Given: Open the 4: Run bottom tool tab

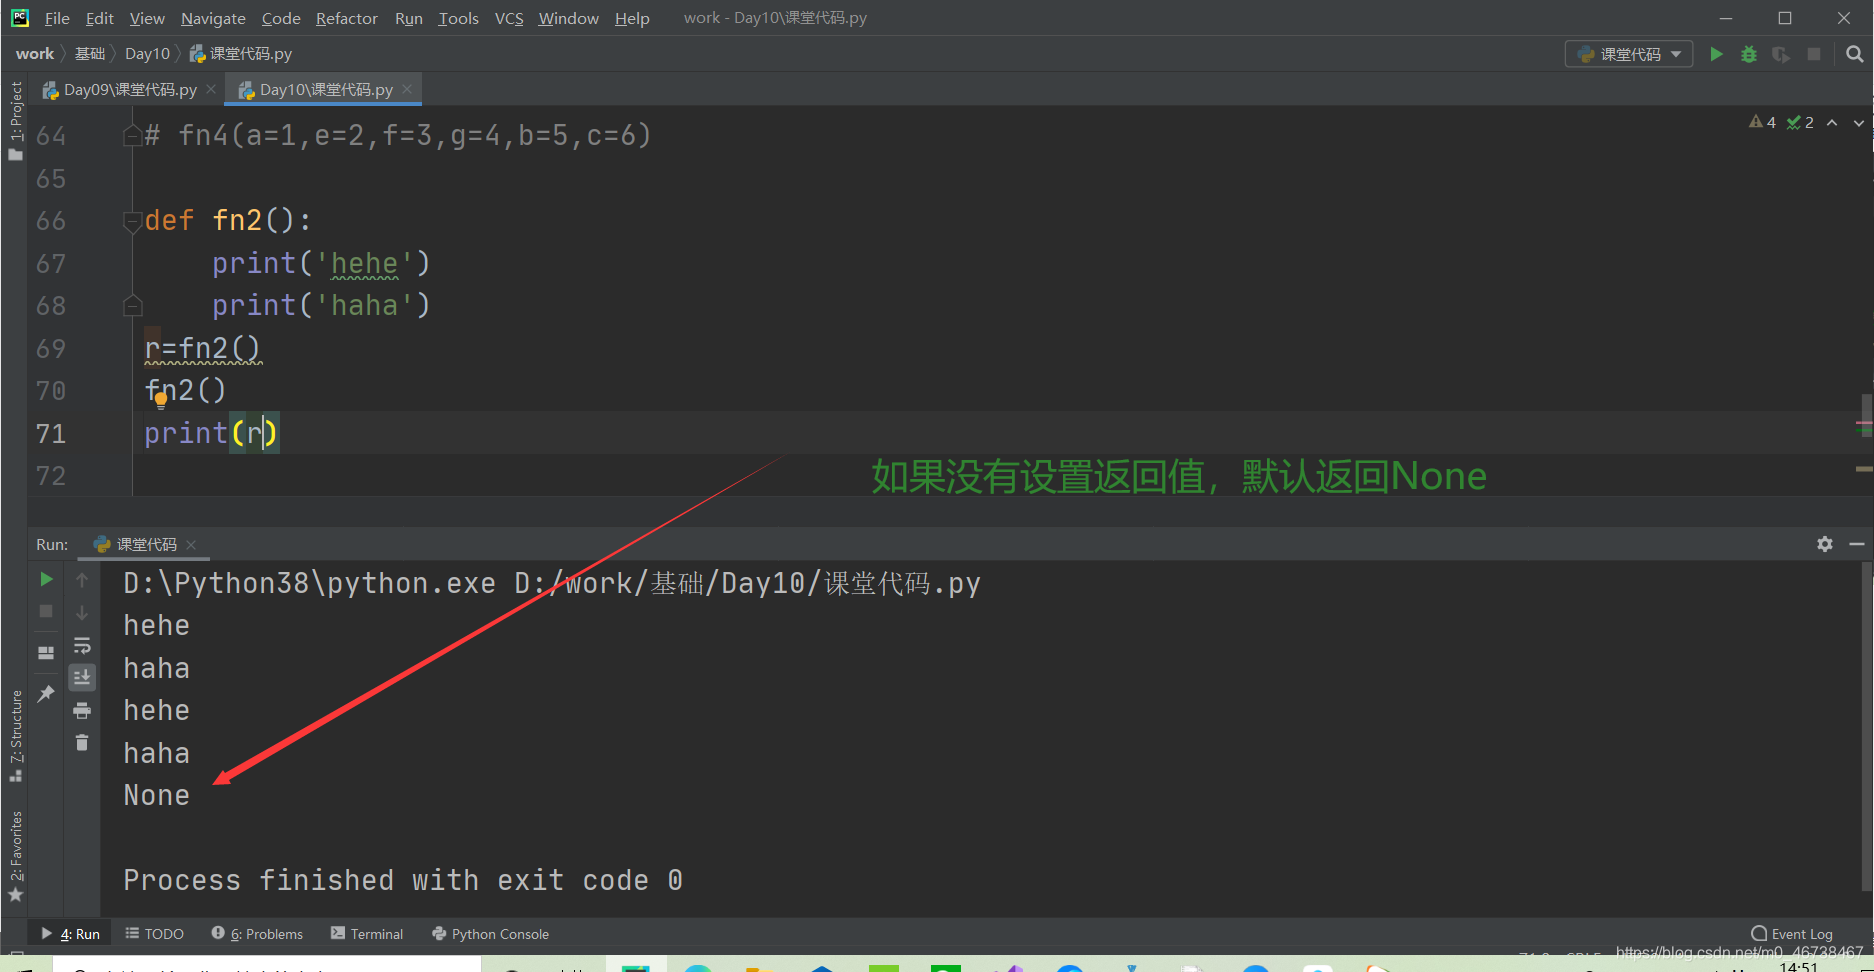Looking at the screenshot, I should [x=71, y=934].
